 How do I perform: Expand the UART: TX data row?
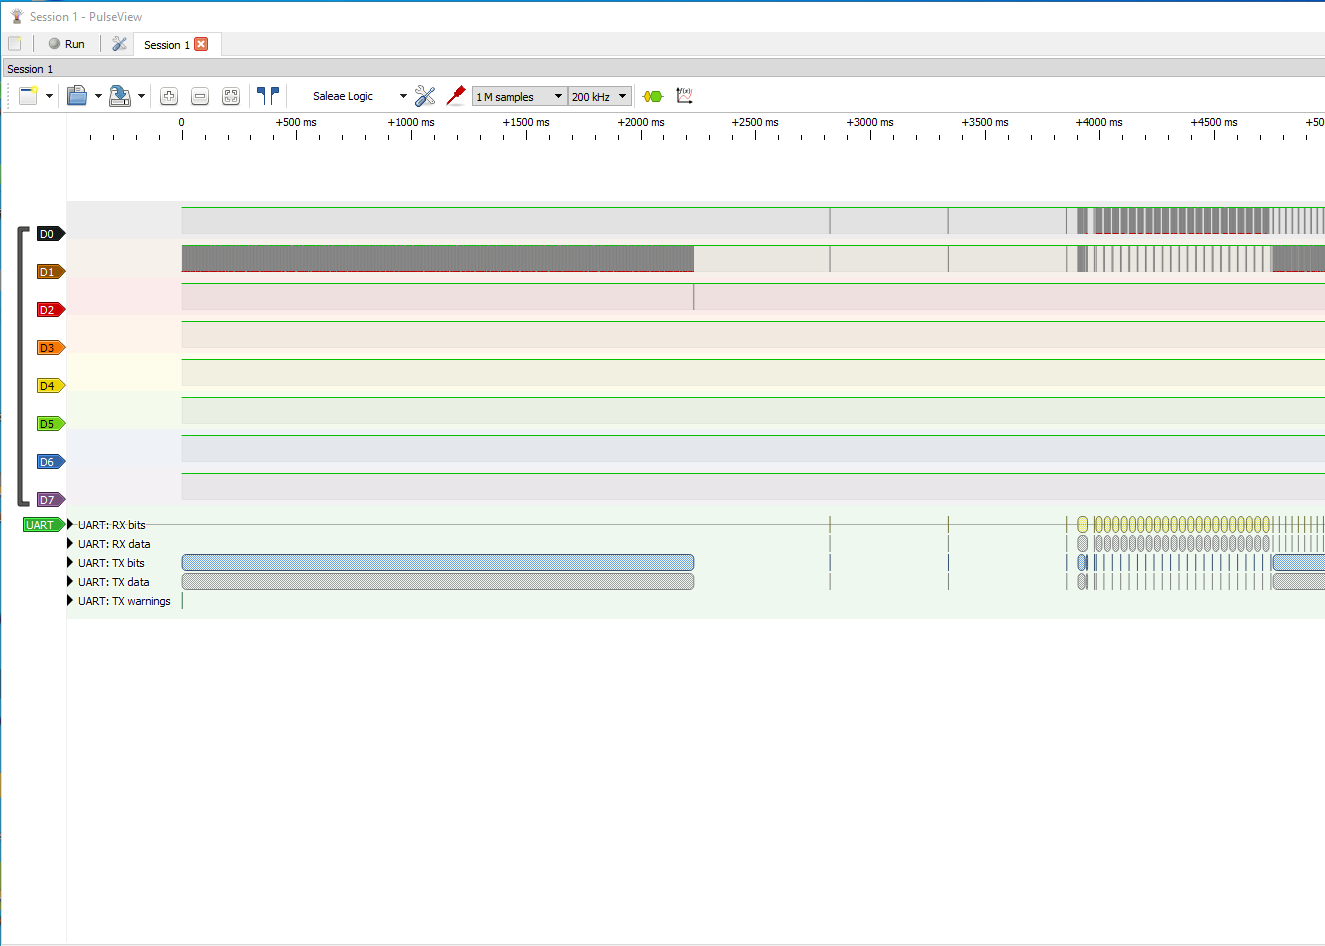click(x=71, y=582)
